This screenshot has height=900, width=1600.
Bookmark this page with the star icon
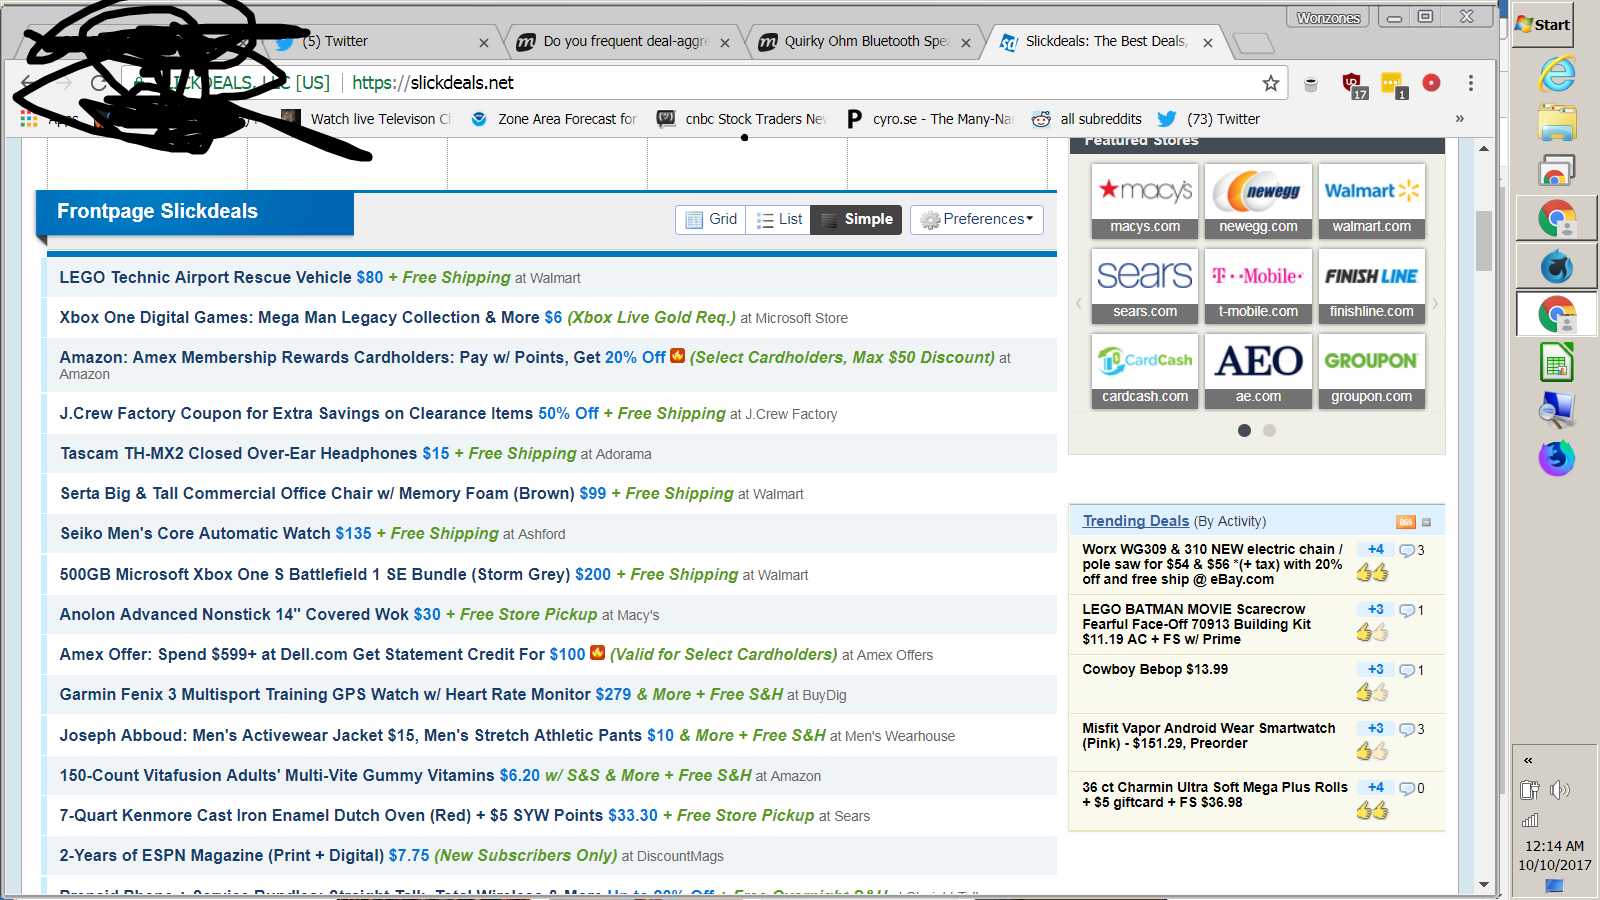[x=1270, y=83]
